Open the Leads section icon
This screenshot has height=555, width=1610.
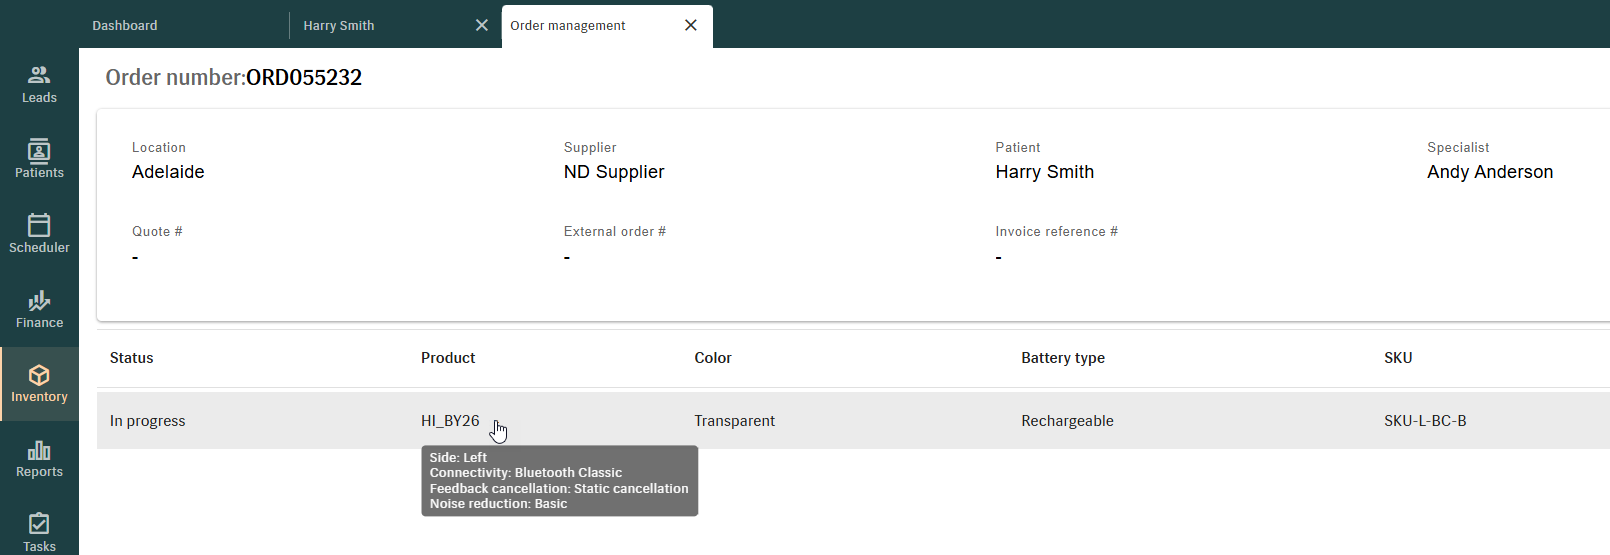click(39, 75)
